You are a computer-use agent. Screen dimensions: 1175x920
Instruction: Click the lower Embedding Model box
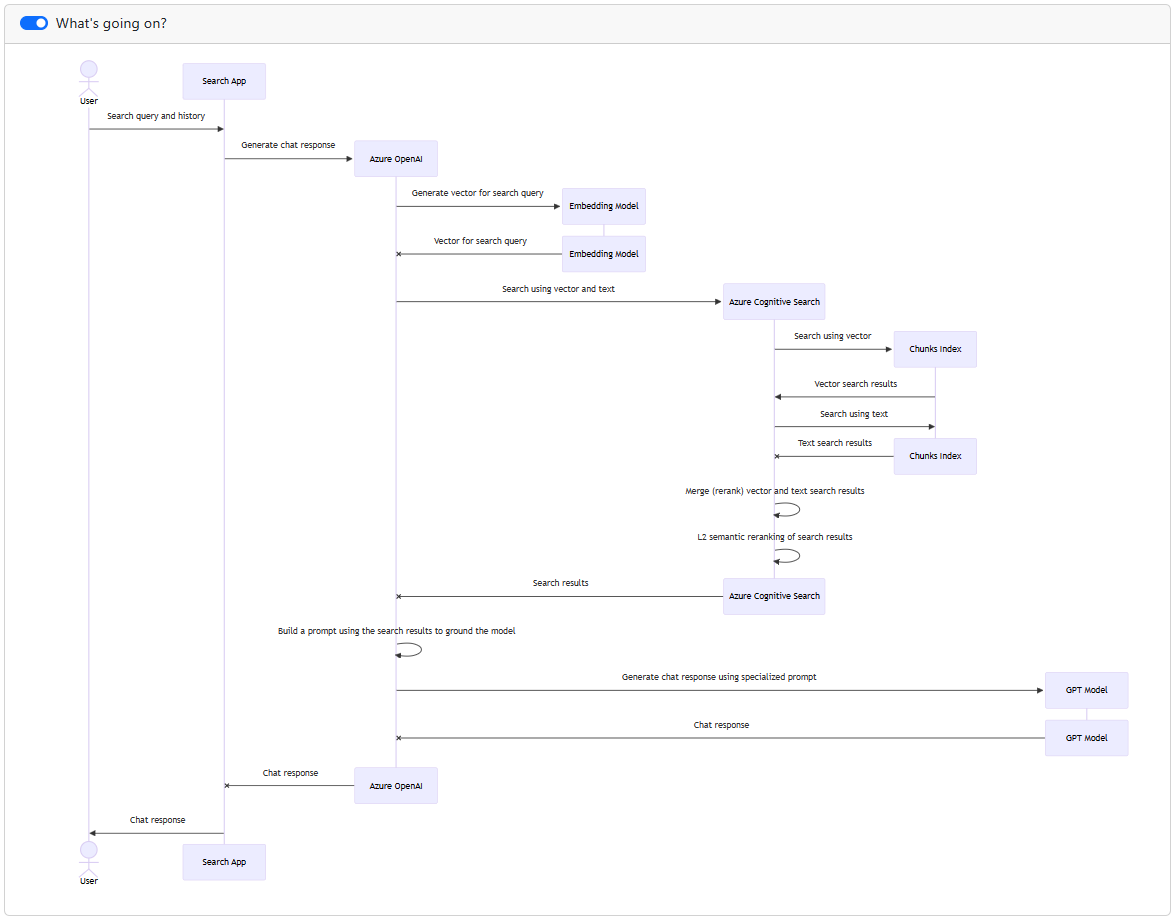point(604,254)
